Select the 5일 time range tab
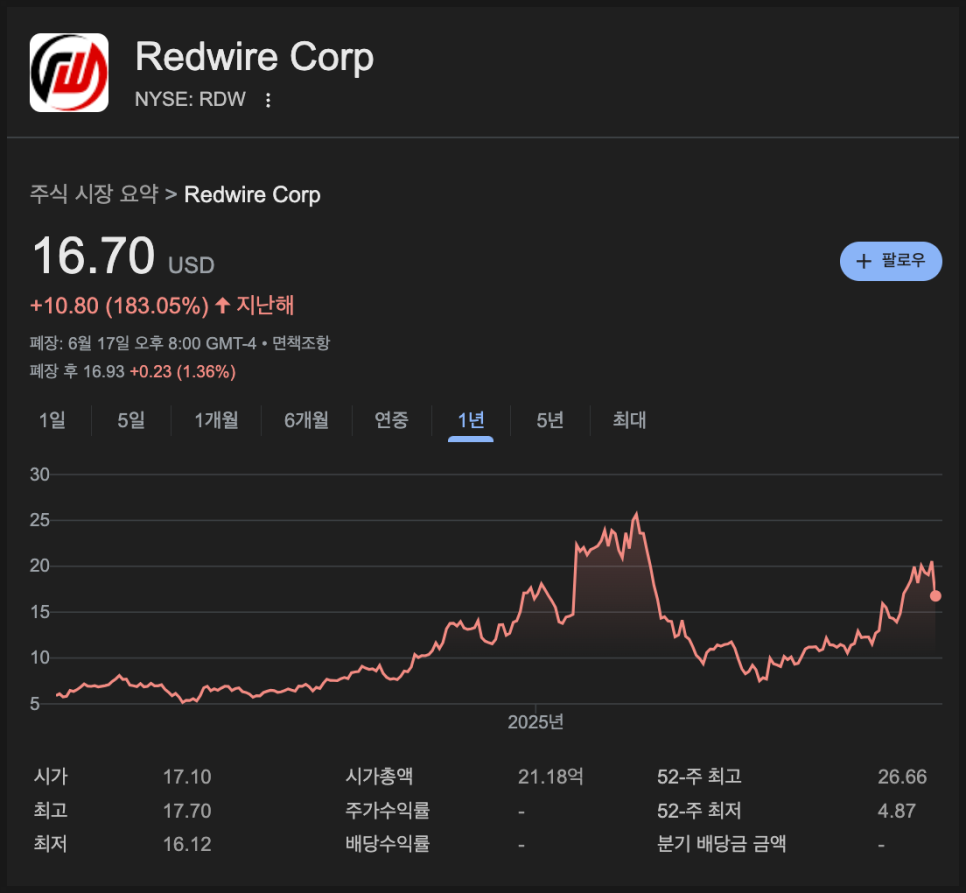This screenshot has height=893, width=966. click(x=131, y=420)
